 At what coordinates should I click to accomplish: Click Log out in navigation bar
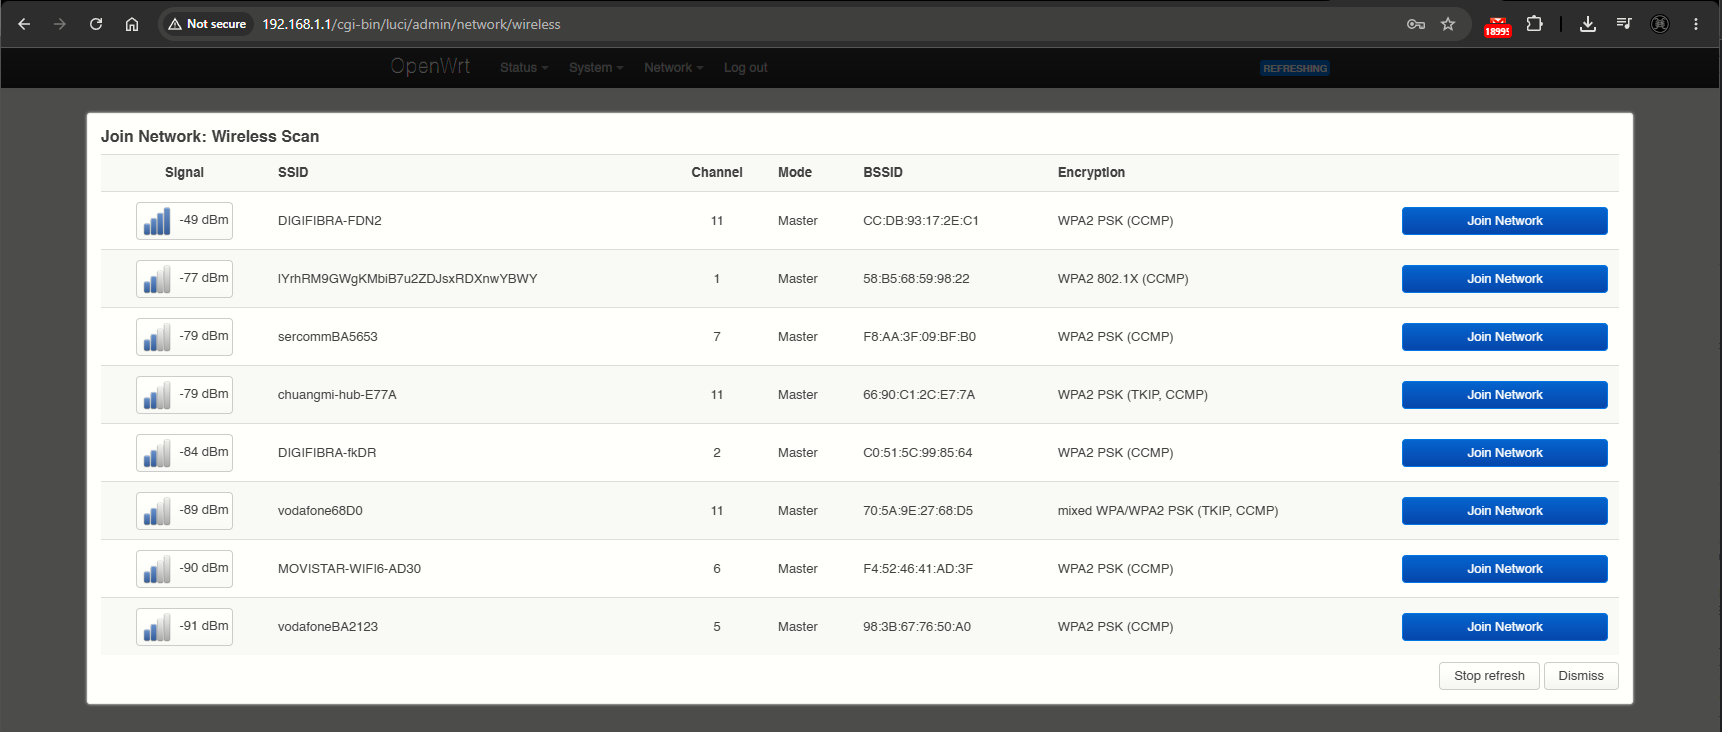pyautogui.click(x=746, y=68)
